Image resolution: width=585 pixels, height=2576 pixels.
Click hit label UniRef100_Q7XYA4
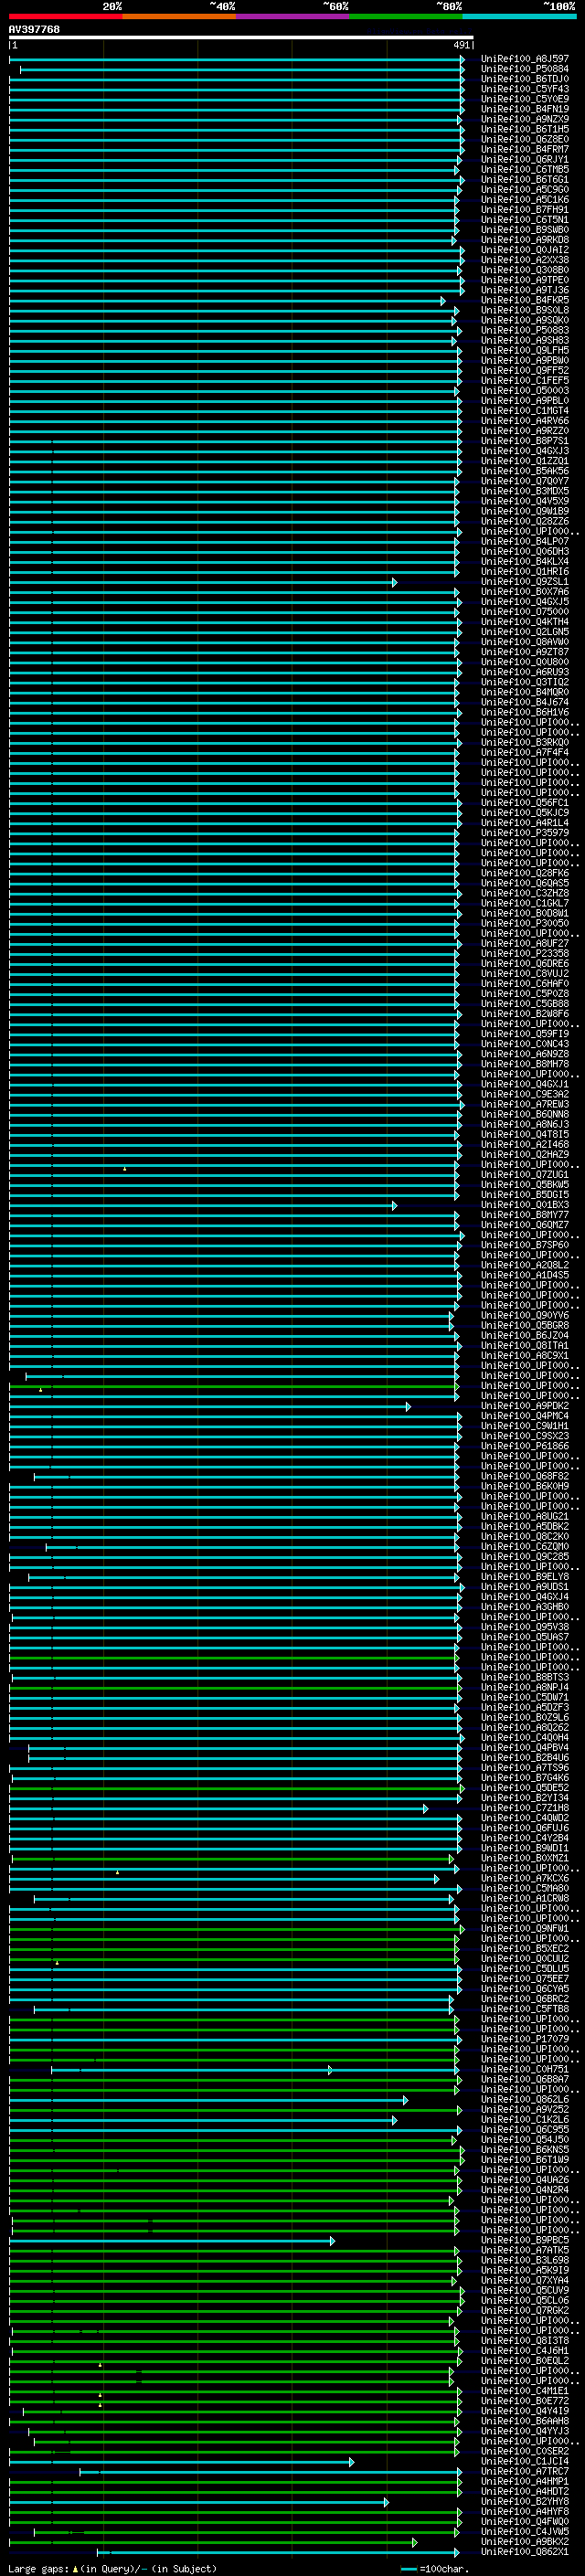click(x=525, y=2280)
